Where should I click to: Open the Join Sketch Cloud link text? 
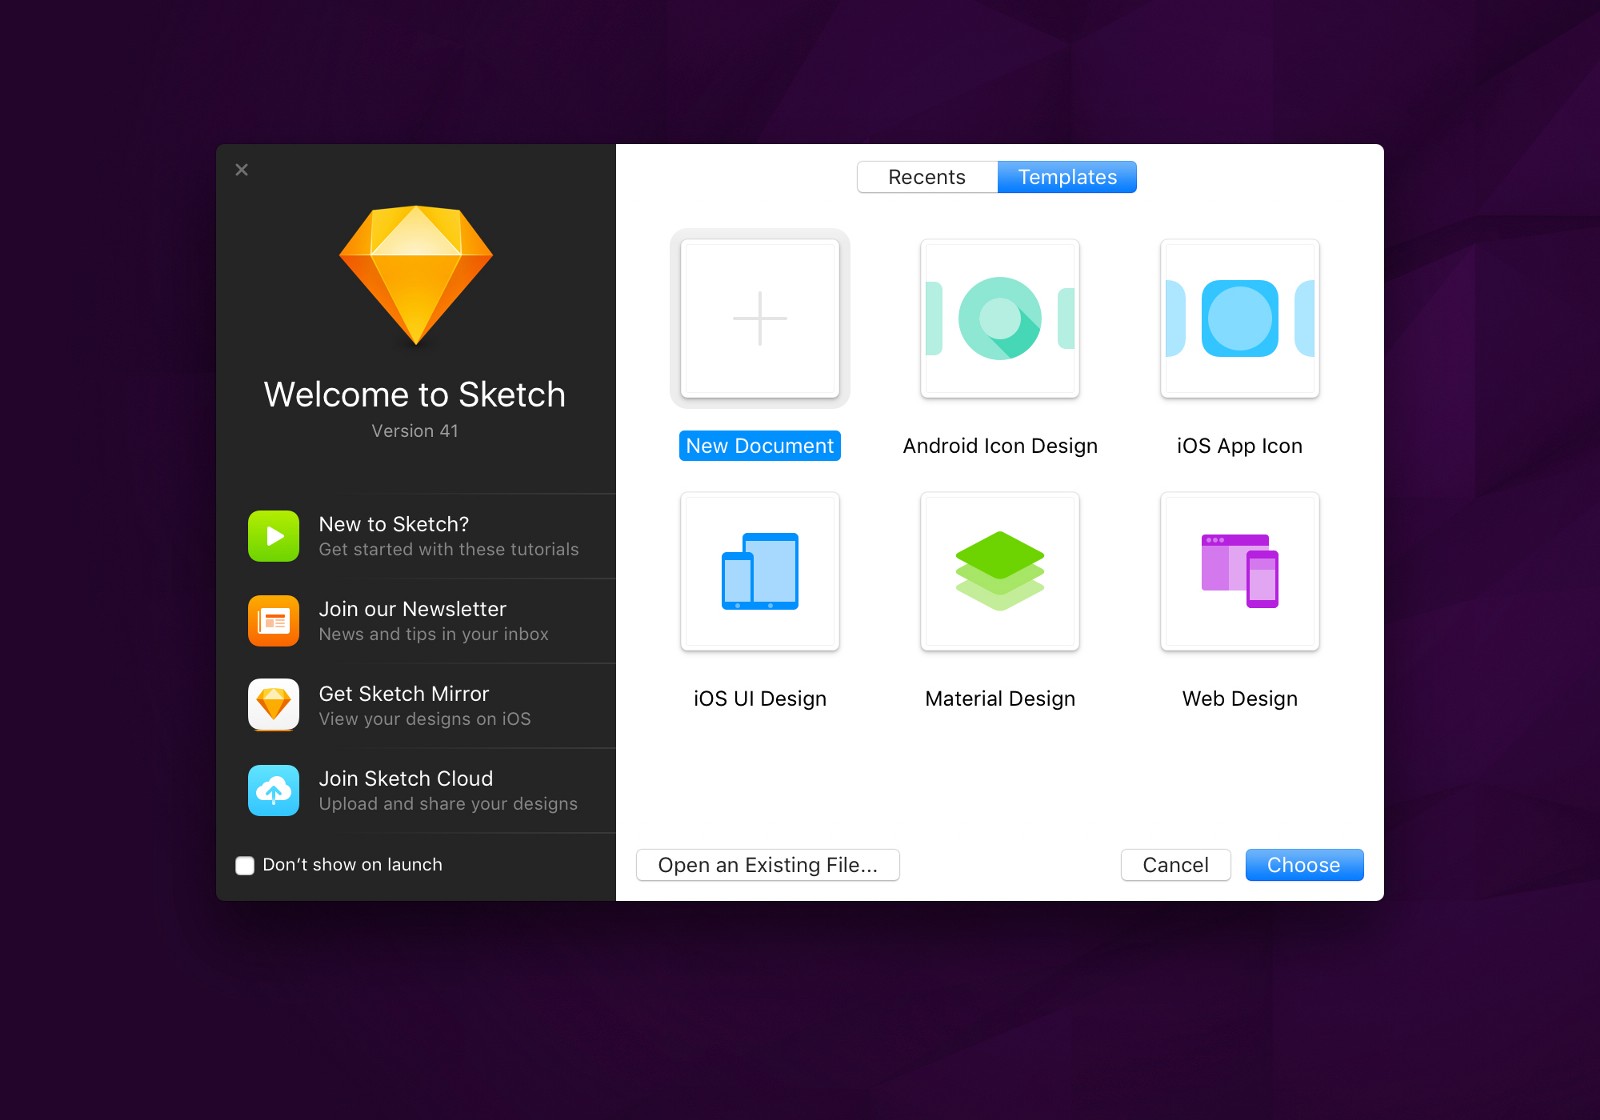[406, 779]
